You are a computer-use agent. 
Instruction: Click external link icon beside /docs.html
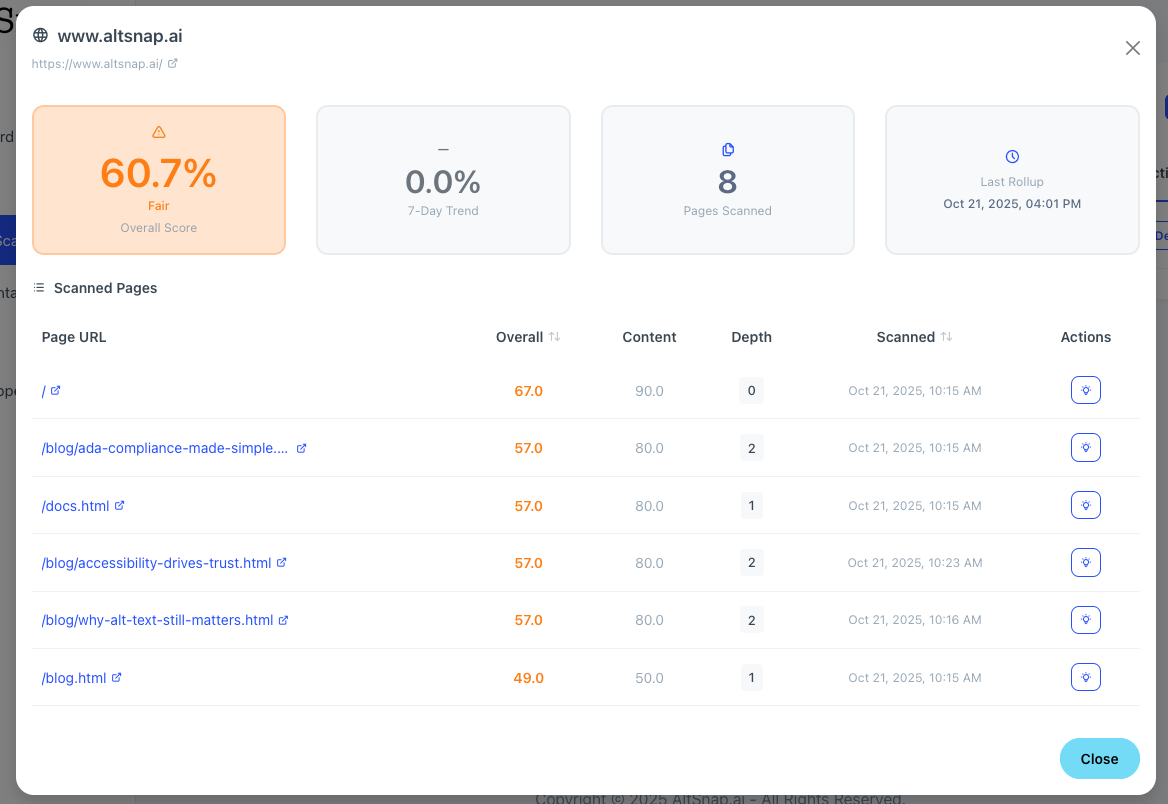120,506
